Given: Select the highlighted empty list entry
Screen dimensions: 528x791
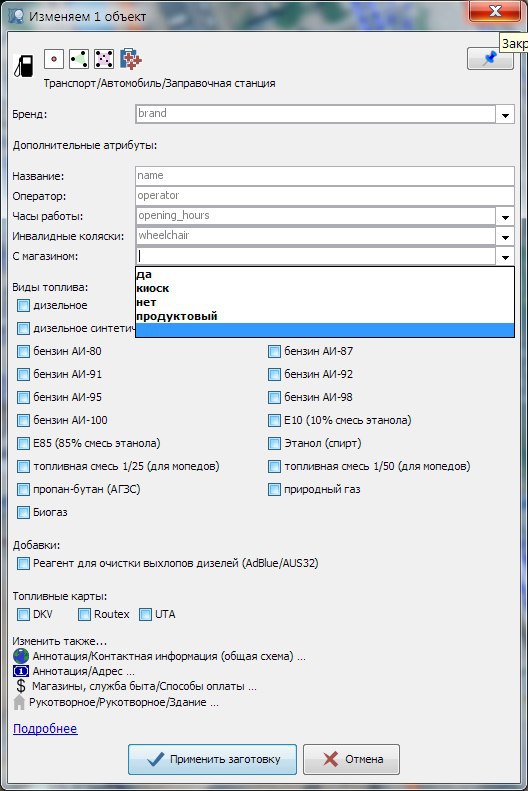Looking at the screenshot, I should click(325, 330).
